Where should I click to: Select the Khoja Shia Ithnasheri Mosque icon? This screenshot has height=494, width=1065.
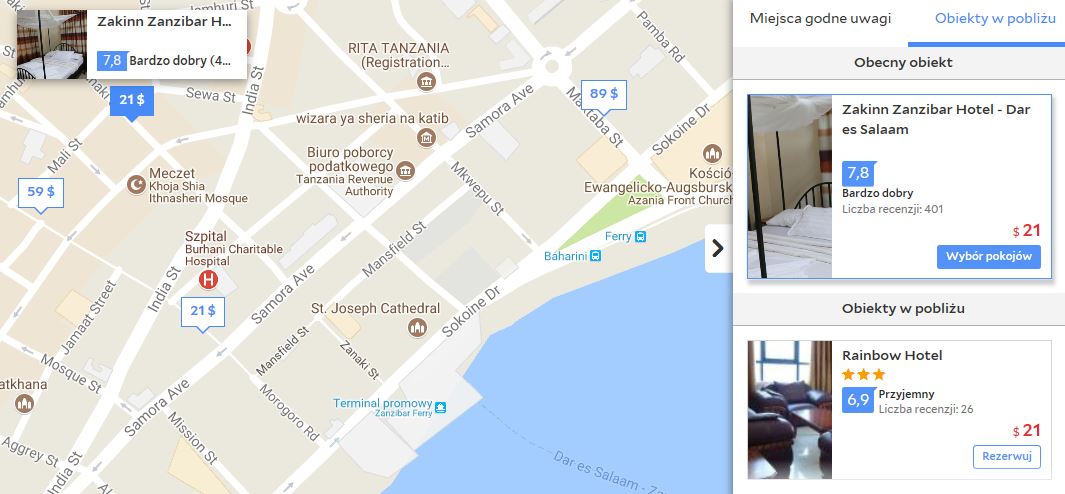[136, 184]
